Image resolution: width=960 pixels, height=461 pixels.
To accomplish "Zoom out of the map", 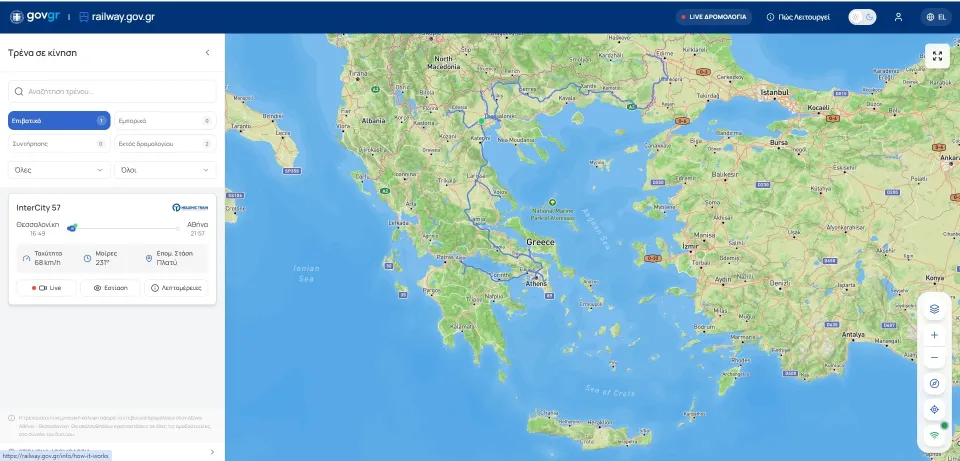I will pos(934,358).
